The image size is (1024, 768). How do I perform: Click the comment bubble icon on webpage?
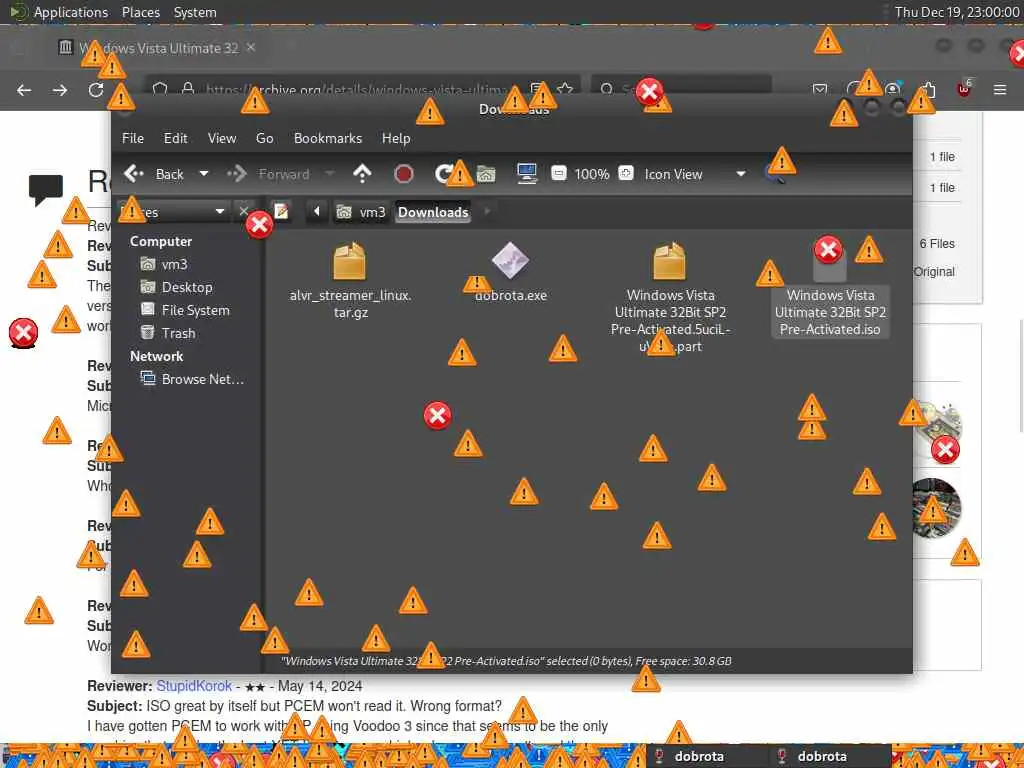pos(46,189)
